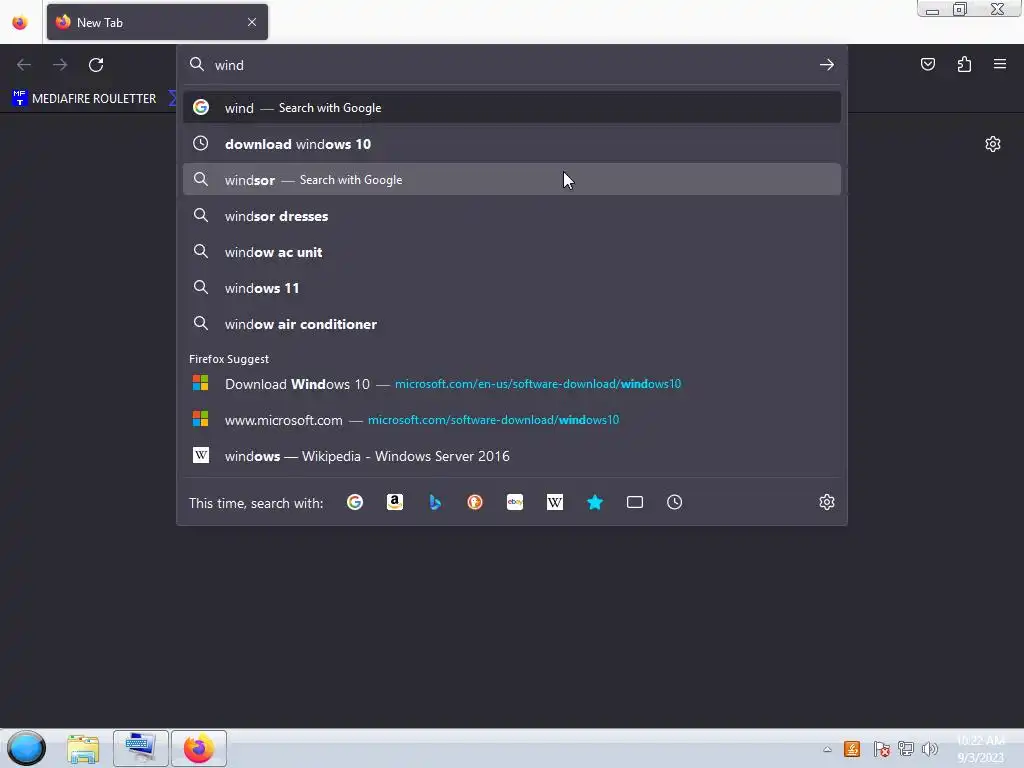Choose 'download windows 10' history suggestion

click(x=512, y=144)
